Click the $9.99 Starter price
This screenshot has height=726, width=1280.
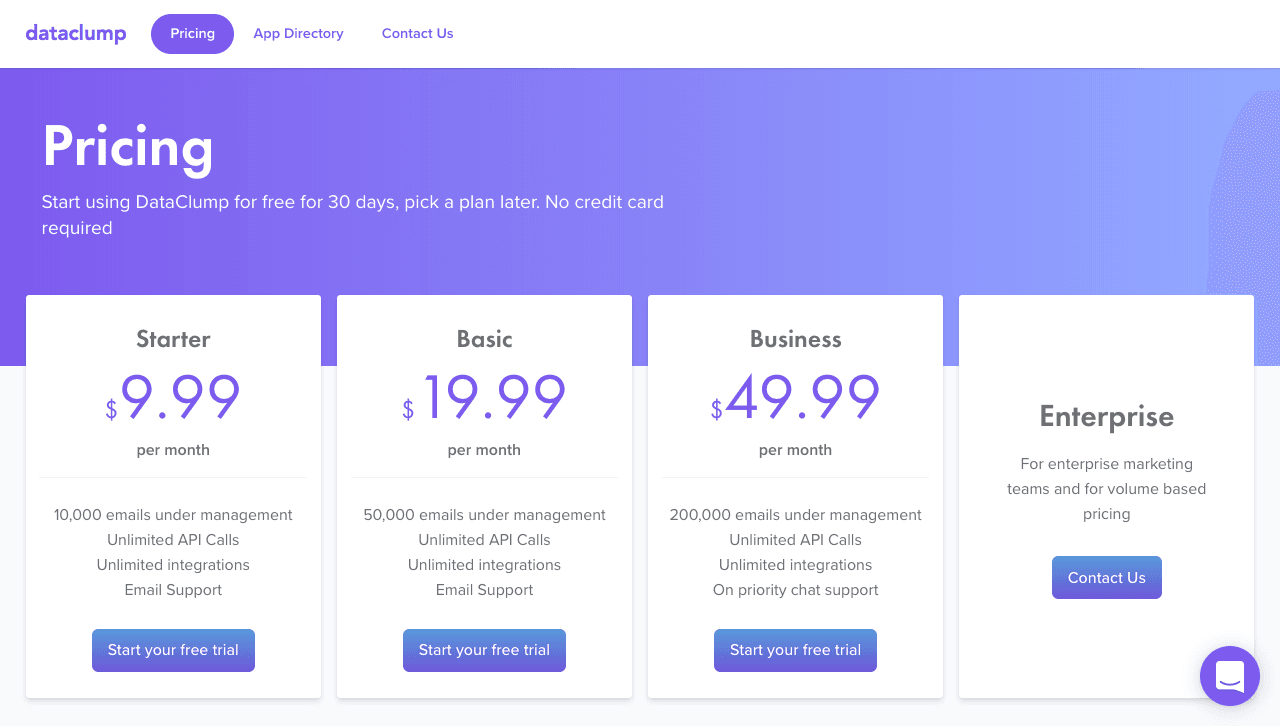[173, 397]
